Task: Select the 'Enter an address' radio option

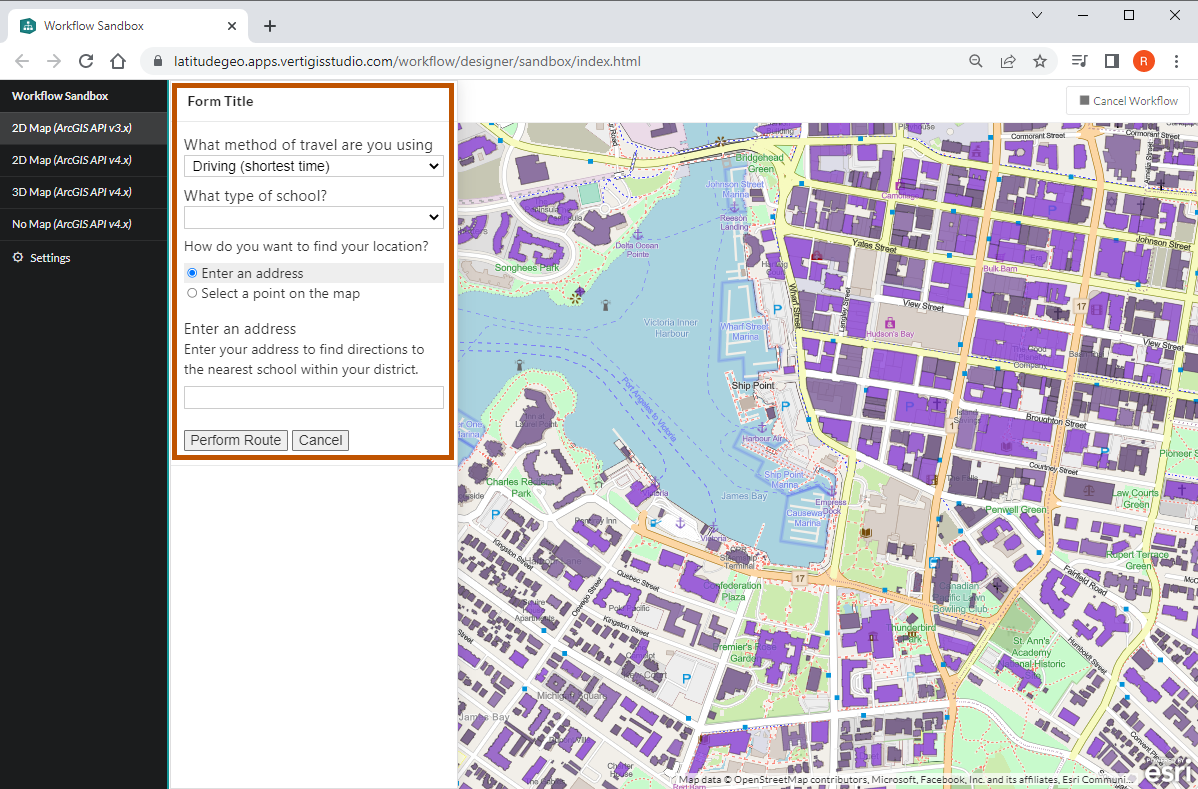Action: tap(193, 273)
